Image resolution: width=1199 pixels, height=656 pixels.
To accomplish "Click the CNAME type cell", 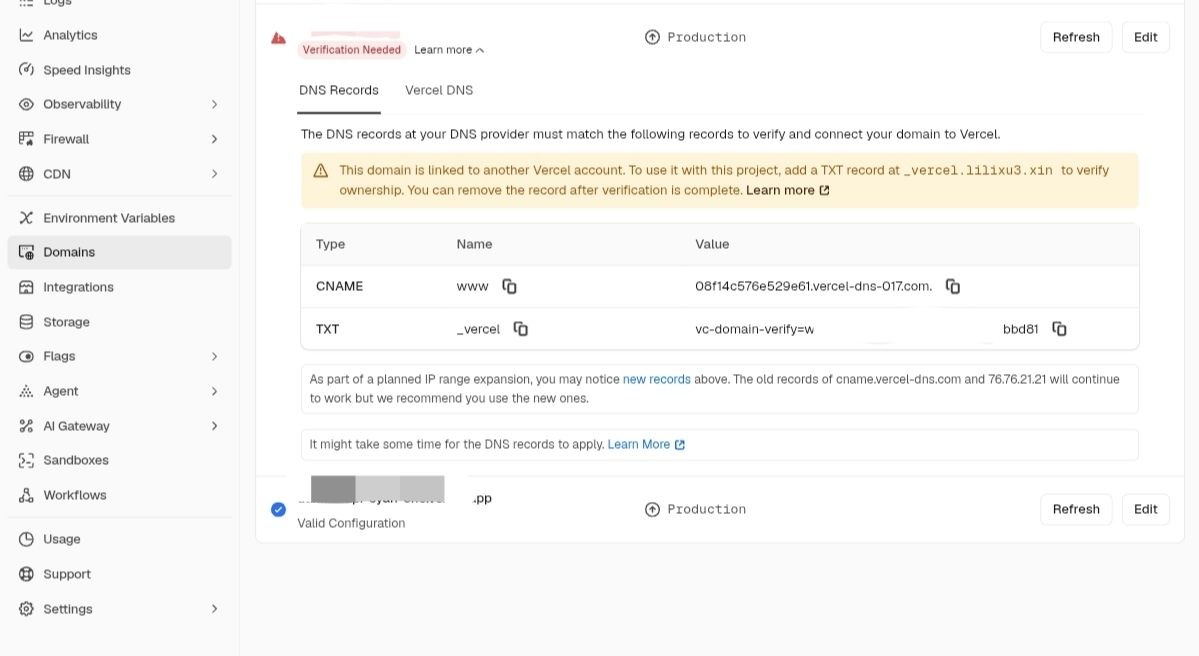I will tap(340, 286).
